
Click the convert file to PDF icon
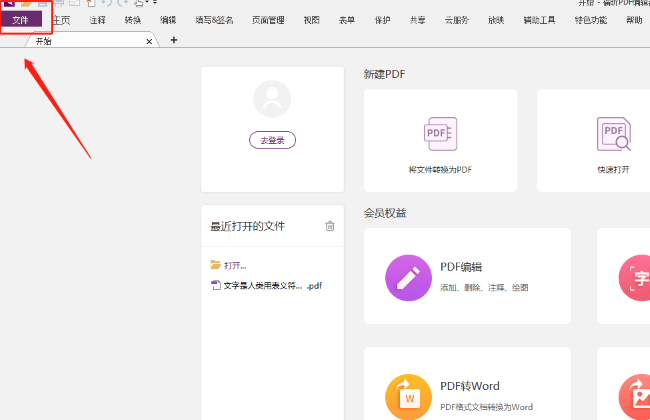coord(440,133)
